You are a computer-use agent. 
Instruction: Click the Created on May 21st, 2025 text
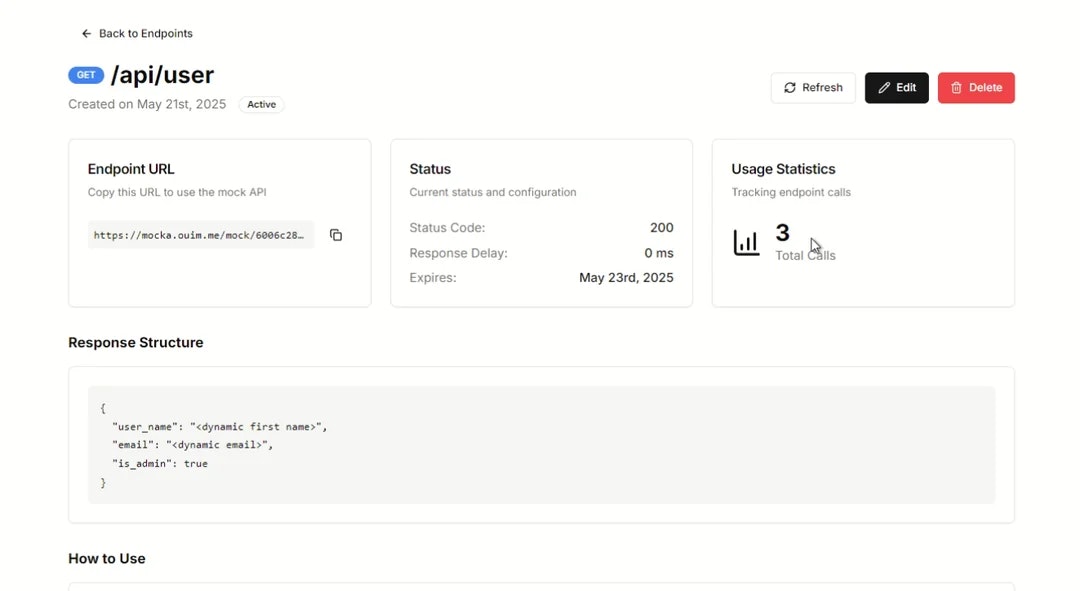(147, 104)
